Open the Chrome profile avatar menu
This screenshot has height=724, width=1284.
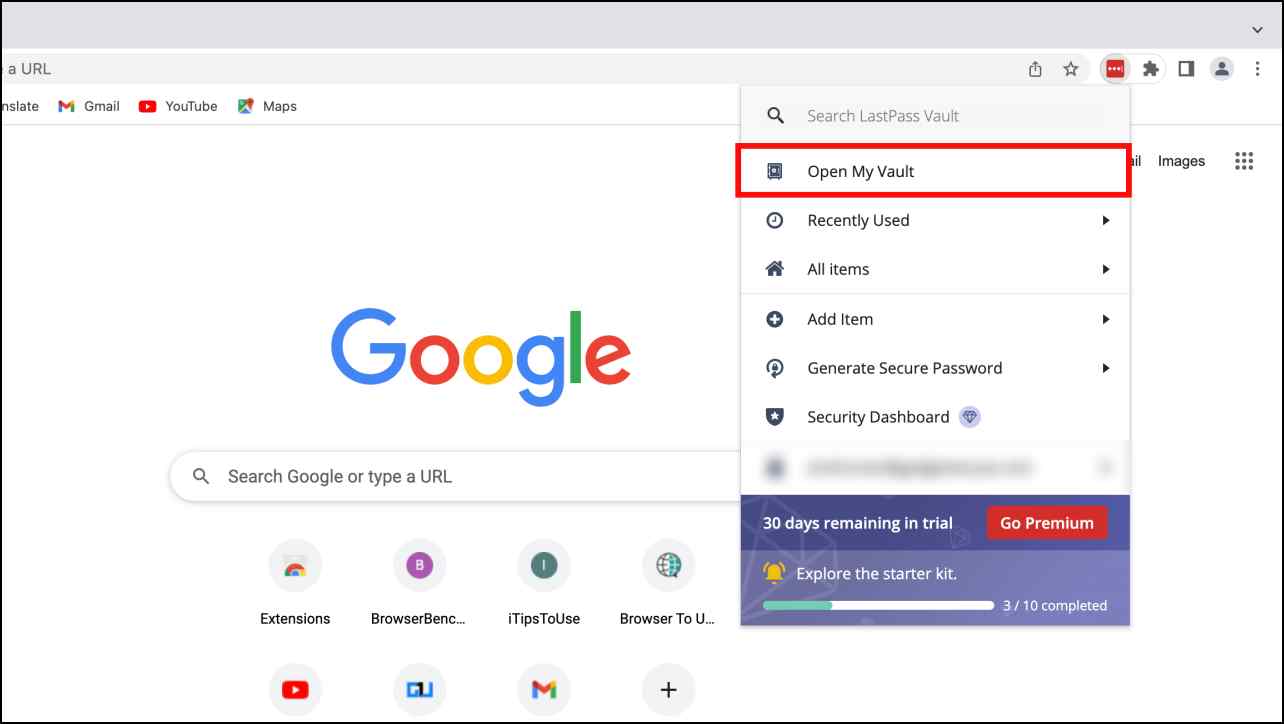click(1222, 69)
